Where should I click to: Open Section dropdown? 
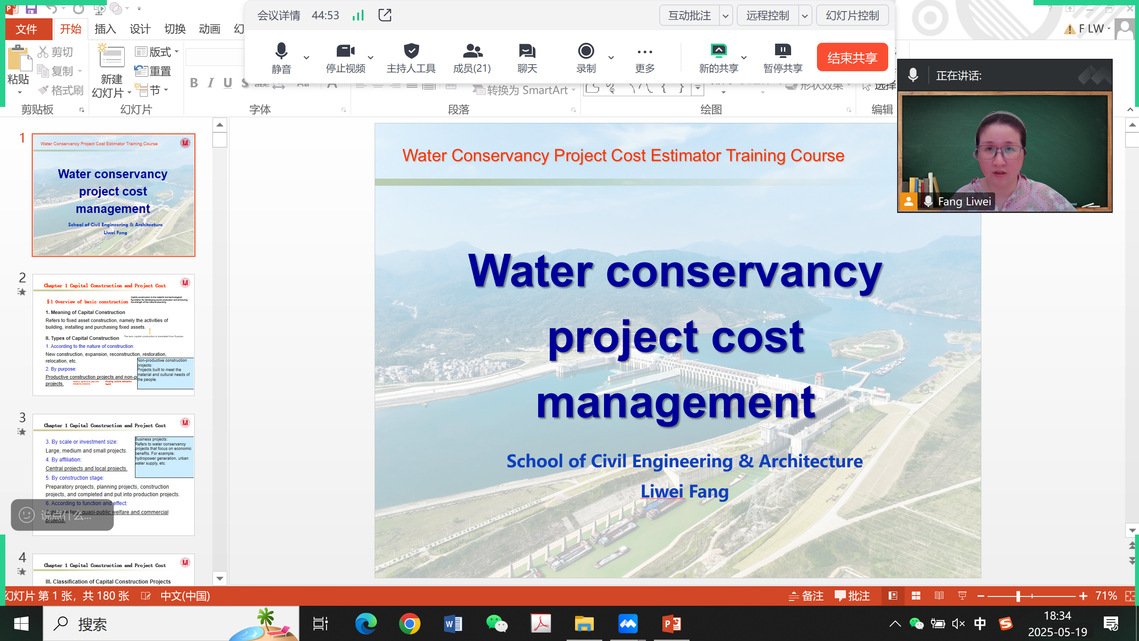pos(153,90)
